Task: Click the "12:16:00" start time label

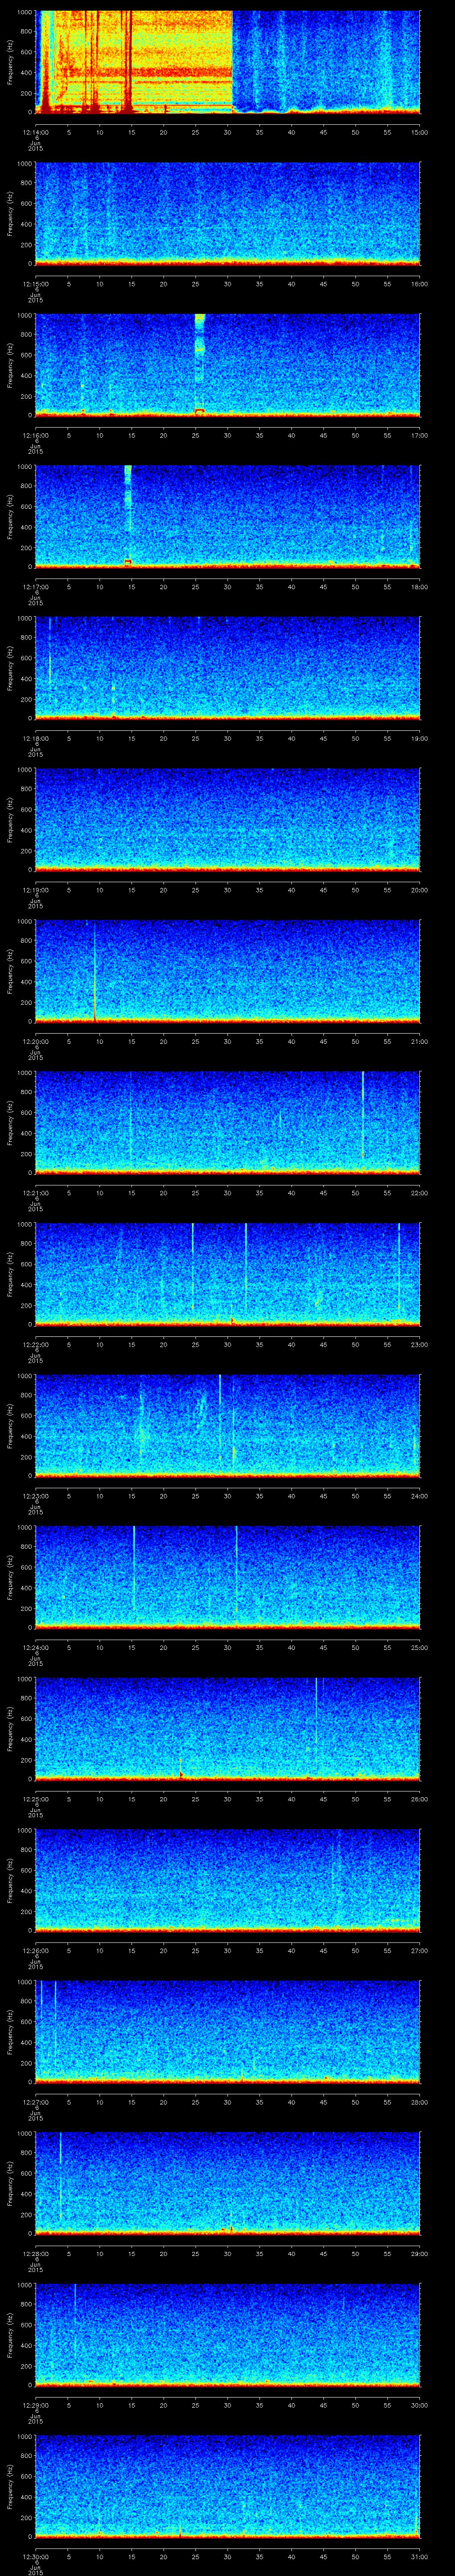Action: click(x=36, y=435)
